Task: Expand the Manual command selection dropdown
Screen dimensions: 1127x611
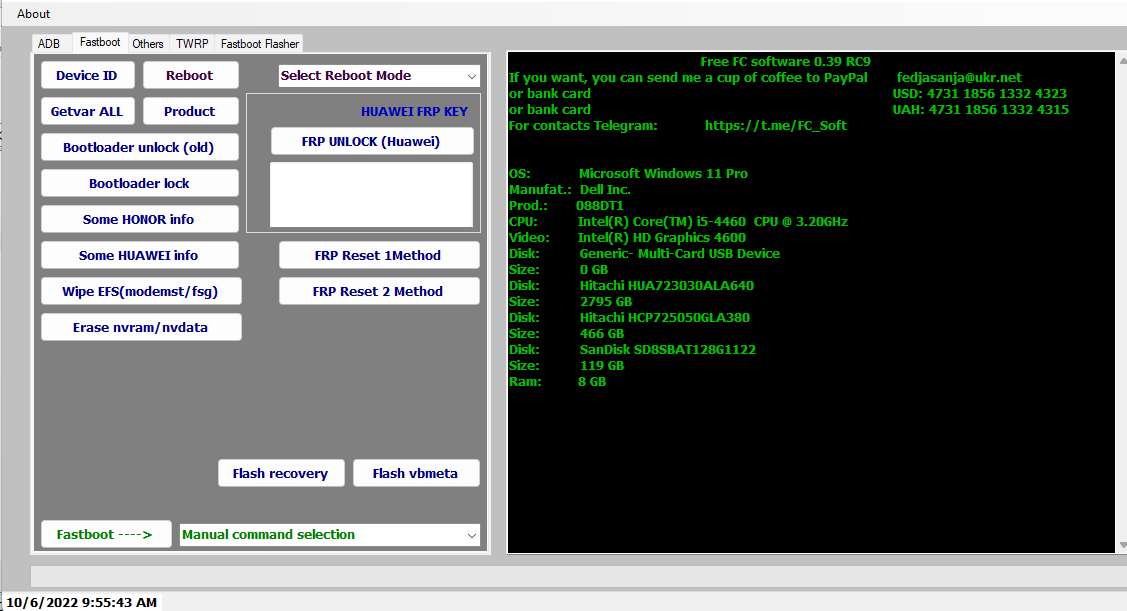Action: coord(330,534)
